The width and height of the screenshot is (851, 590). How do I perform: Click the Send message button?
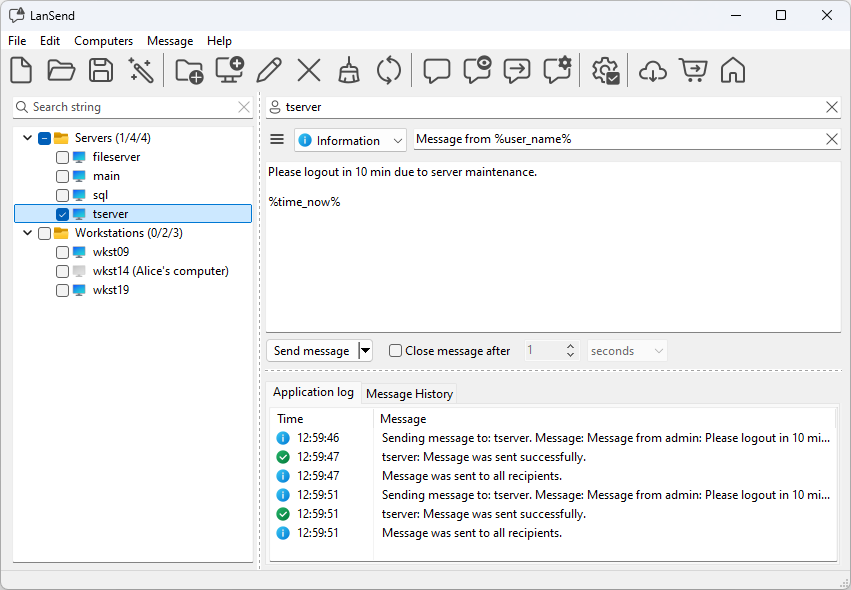[x=311, y=351]
